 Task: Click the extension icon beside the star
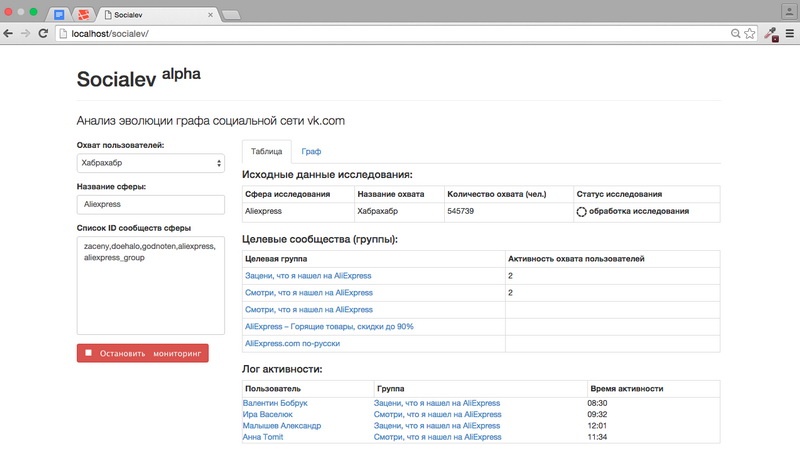(x=771, y=34)
